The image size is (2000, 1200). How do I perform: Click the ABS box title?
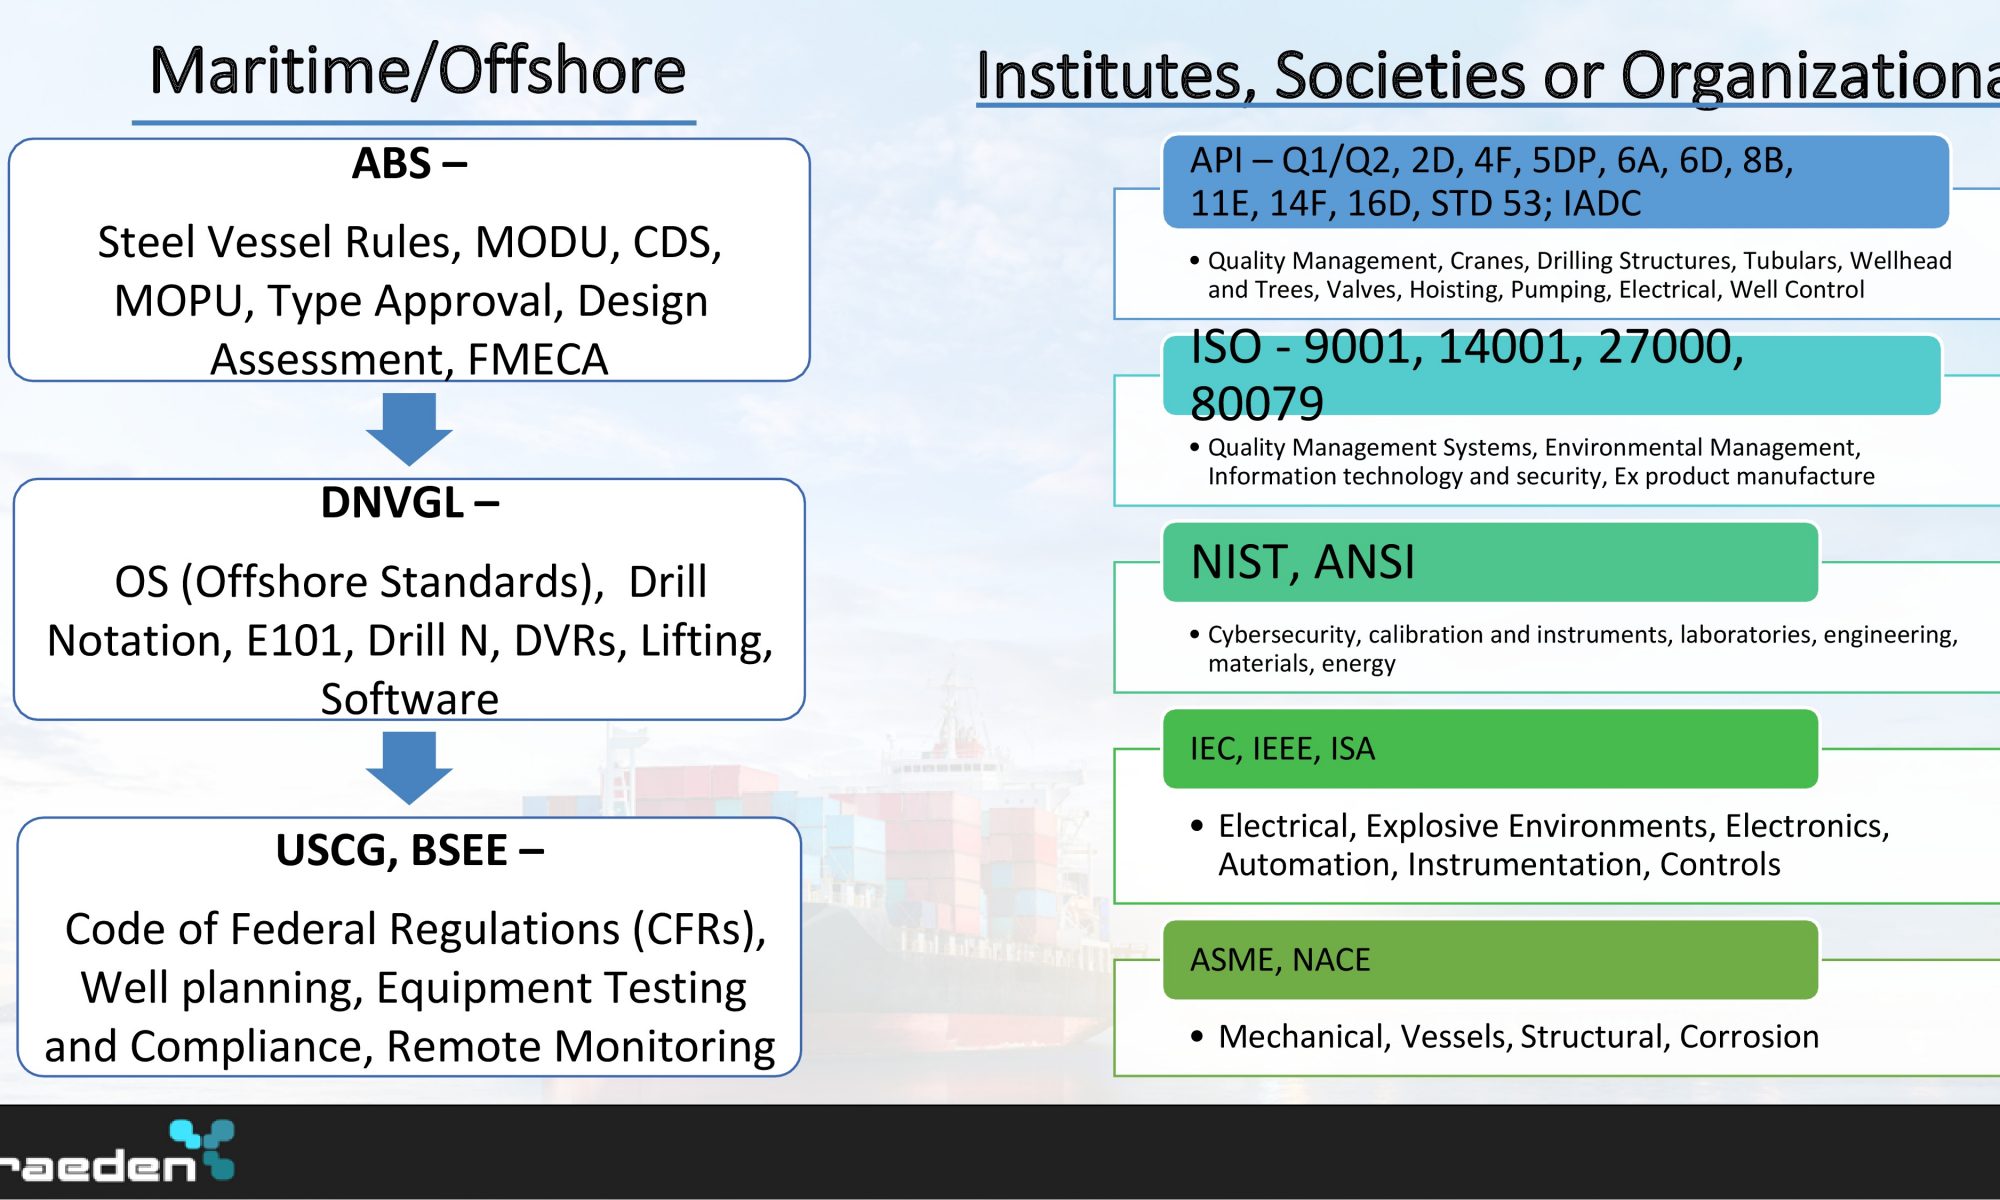(x=409, y=163)
